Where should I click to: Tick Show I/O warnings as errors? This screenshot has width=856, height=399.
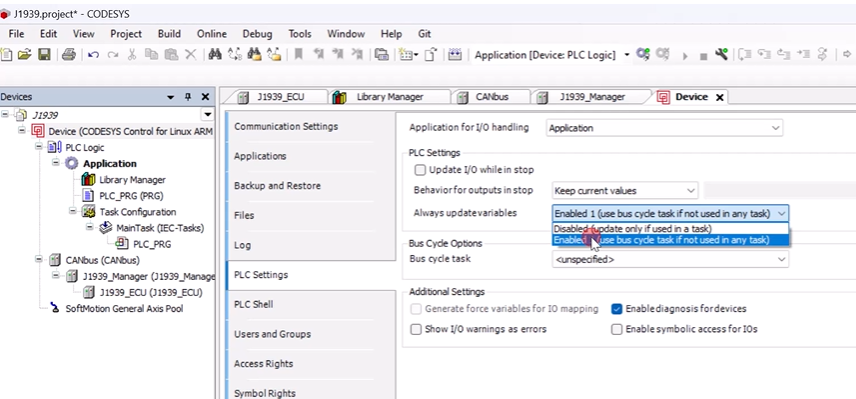(416, 329)
